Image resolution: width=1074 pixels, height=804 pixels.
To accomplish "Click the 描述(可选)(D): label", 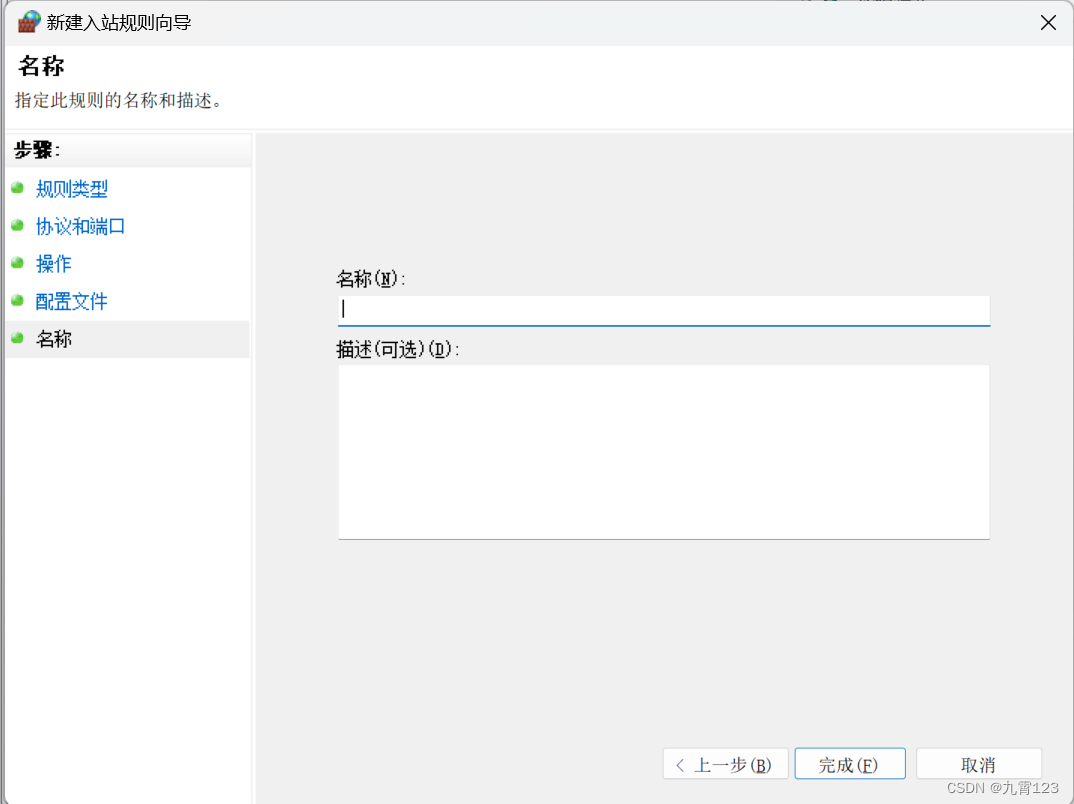I will [x=397, y=350].
